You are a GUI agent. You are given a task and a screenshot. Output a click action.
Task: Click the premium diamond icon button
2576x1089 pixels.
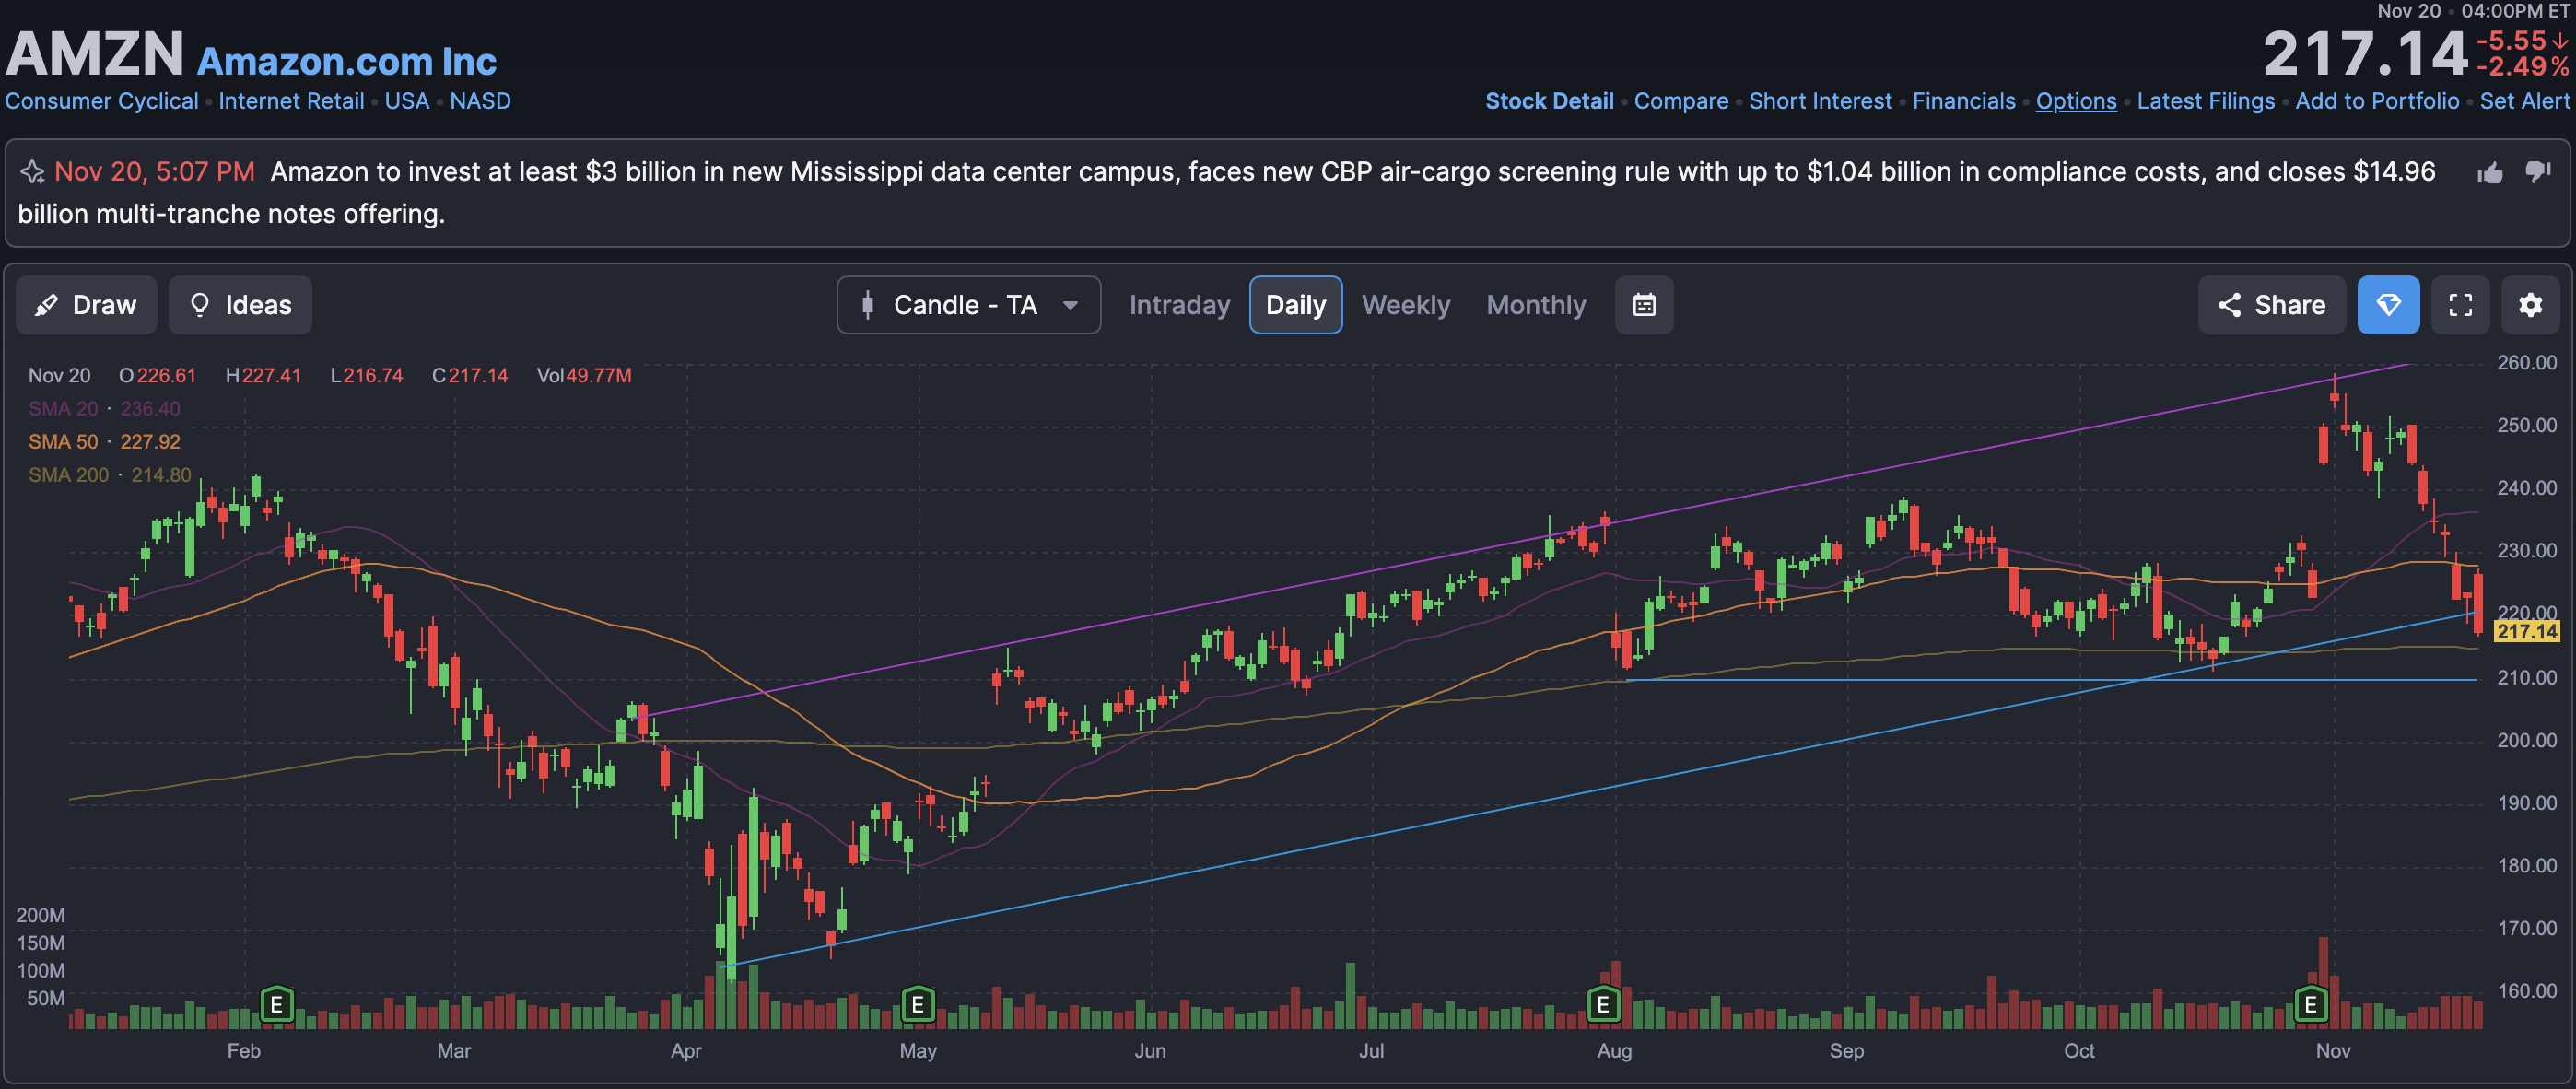[2388, 305]
